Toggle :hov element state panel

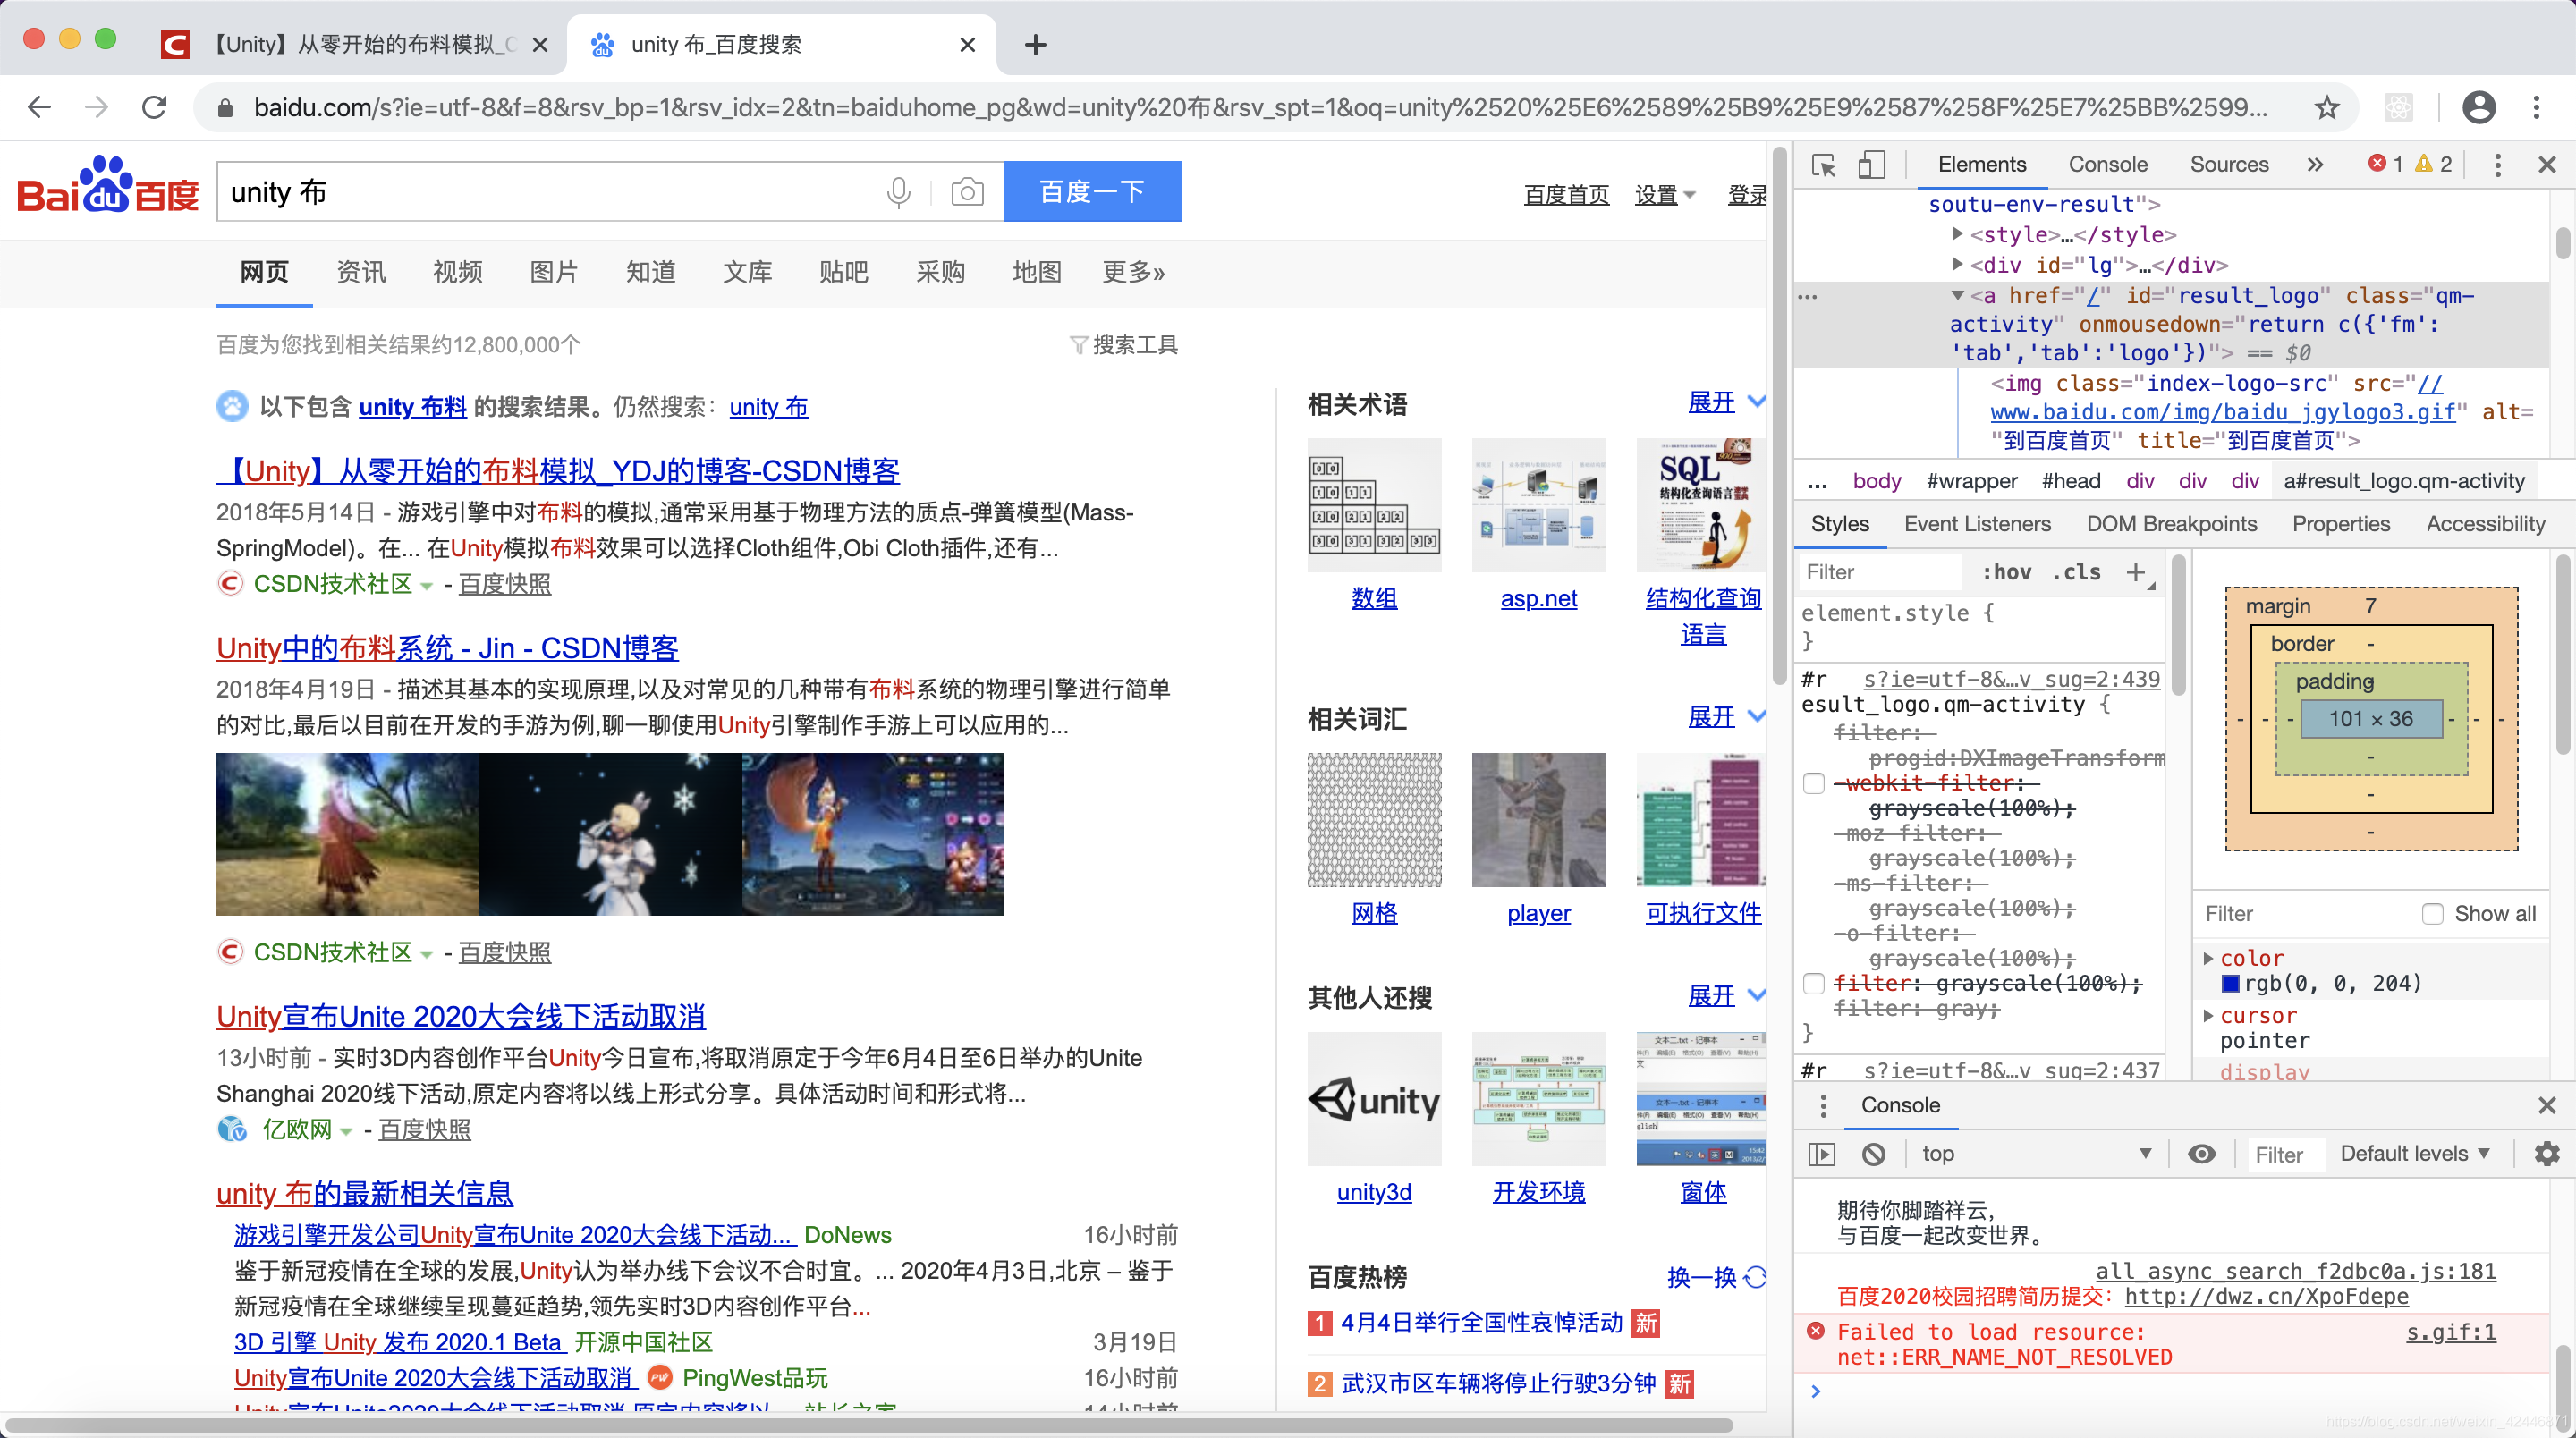[2006, 572]
